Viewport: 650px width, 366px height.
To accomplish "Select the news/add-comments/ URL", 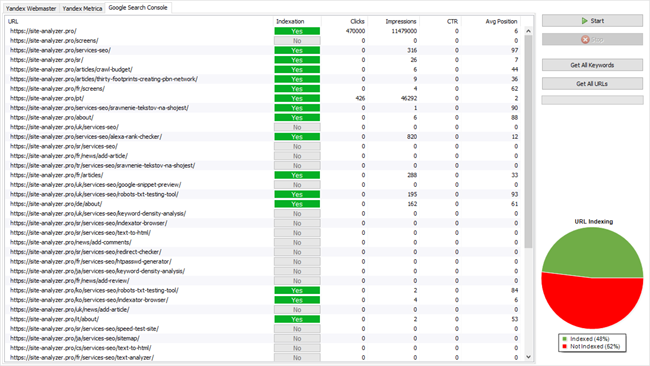I will 70,242.
